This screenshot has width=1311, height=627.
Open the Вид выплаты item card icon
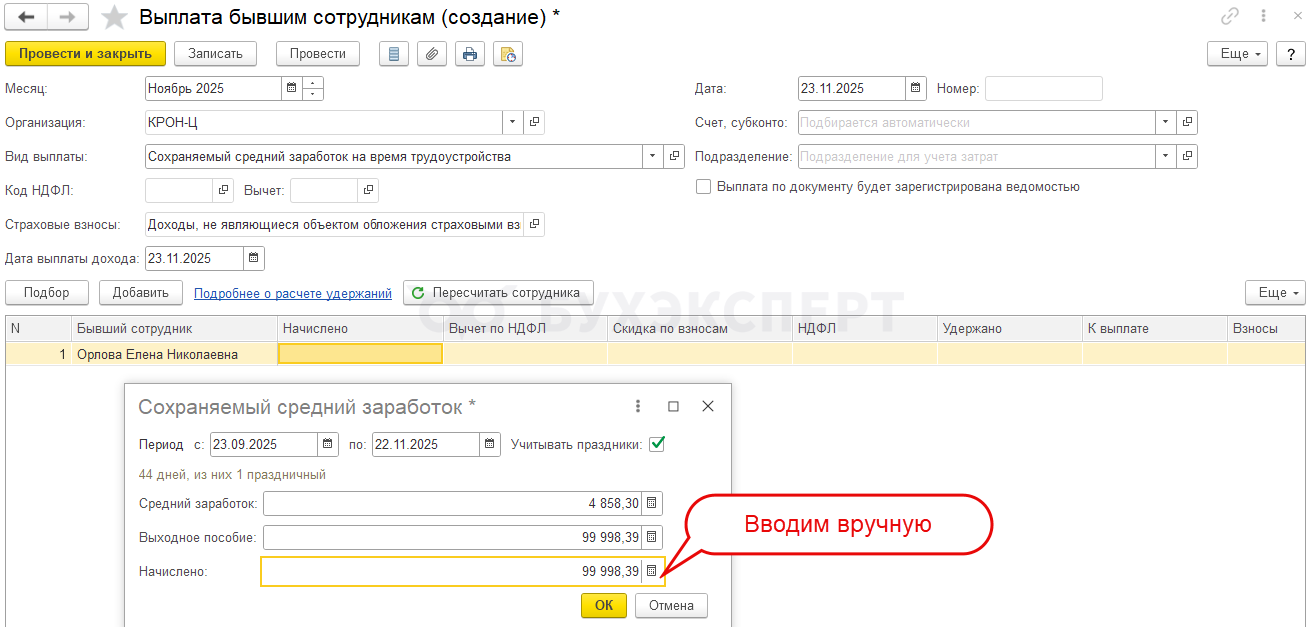click(x=675, y=156)
